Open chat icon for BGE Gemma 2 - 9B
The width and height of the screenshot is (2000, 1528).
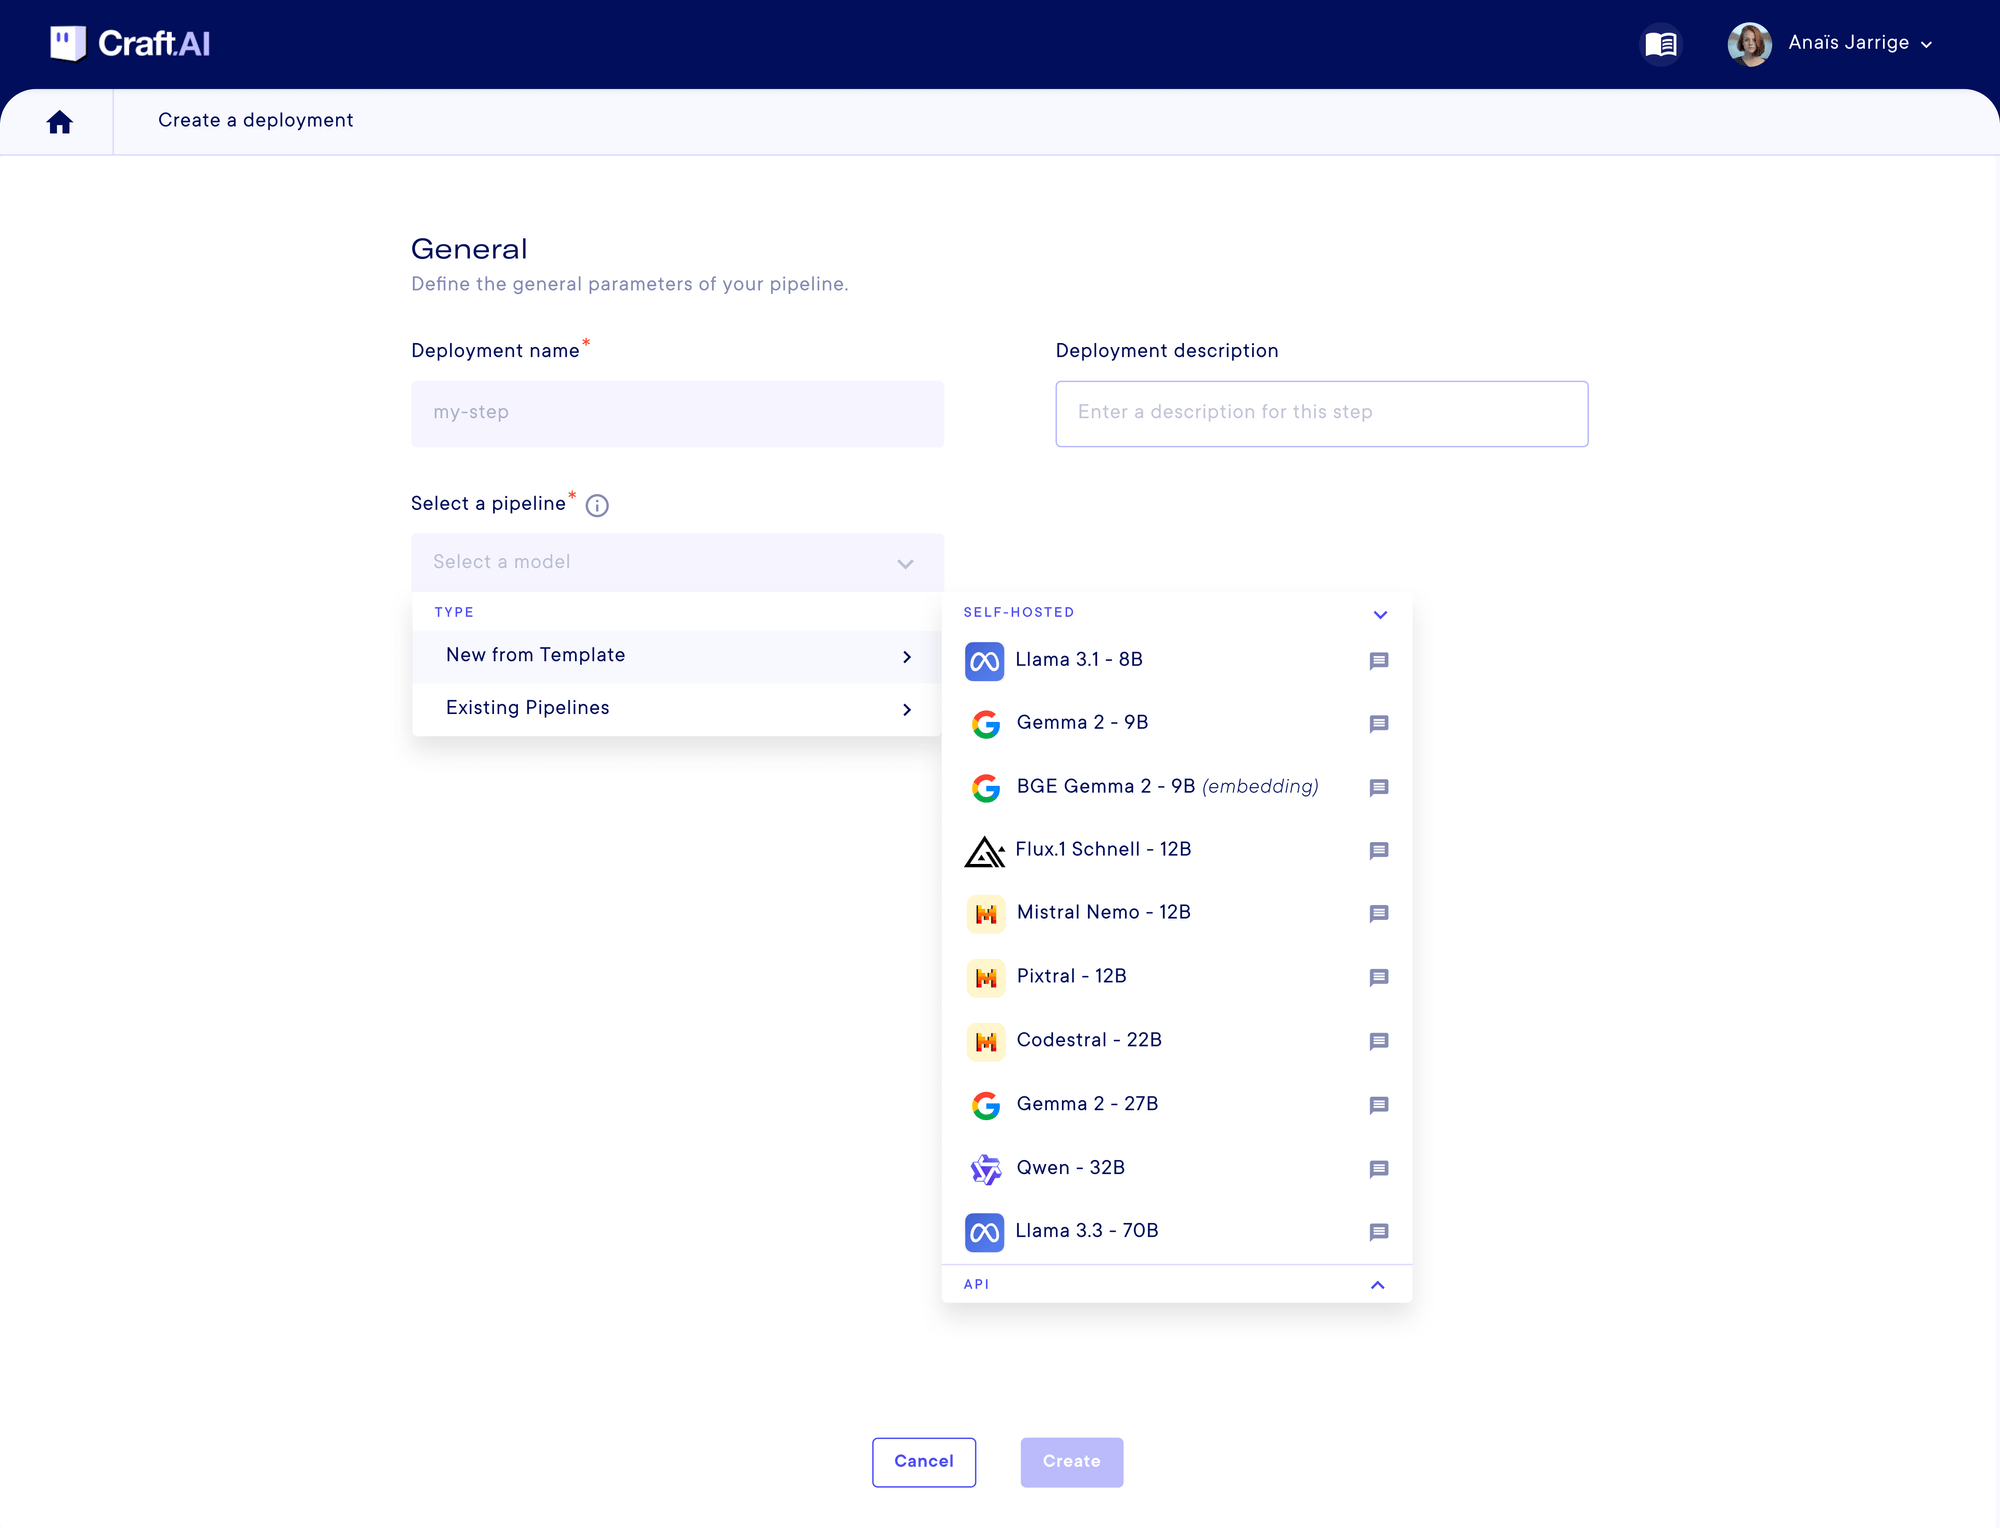pyautogui.click(x=1379, y=788)
